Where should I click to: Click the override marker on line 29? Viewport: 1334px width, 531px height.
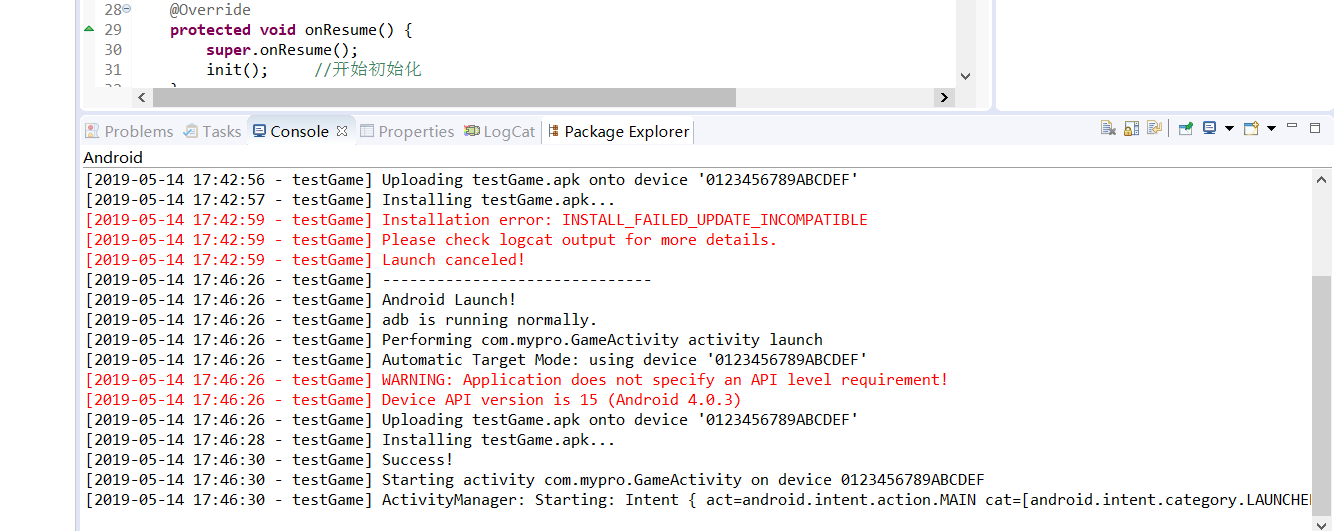pyautogui.click(x=89, y=29)
